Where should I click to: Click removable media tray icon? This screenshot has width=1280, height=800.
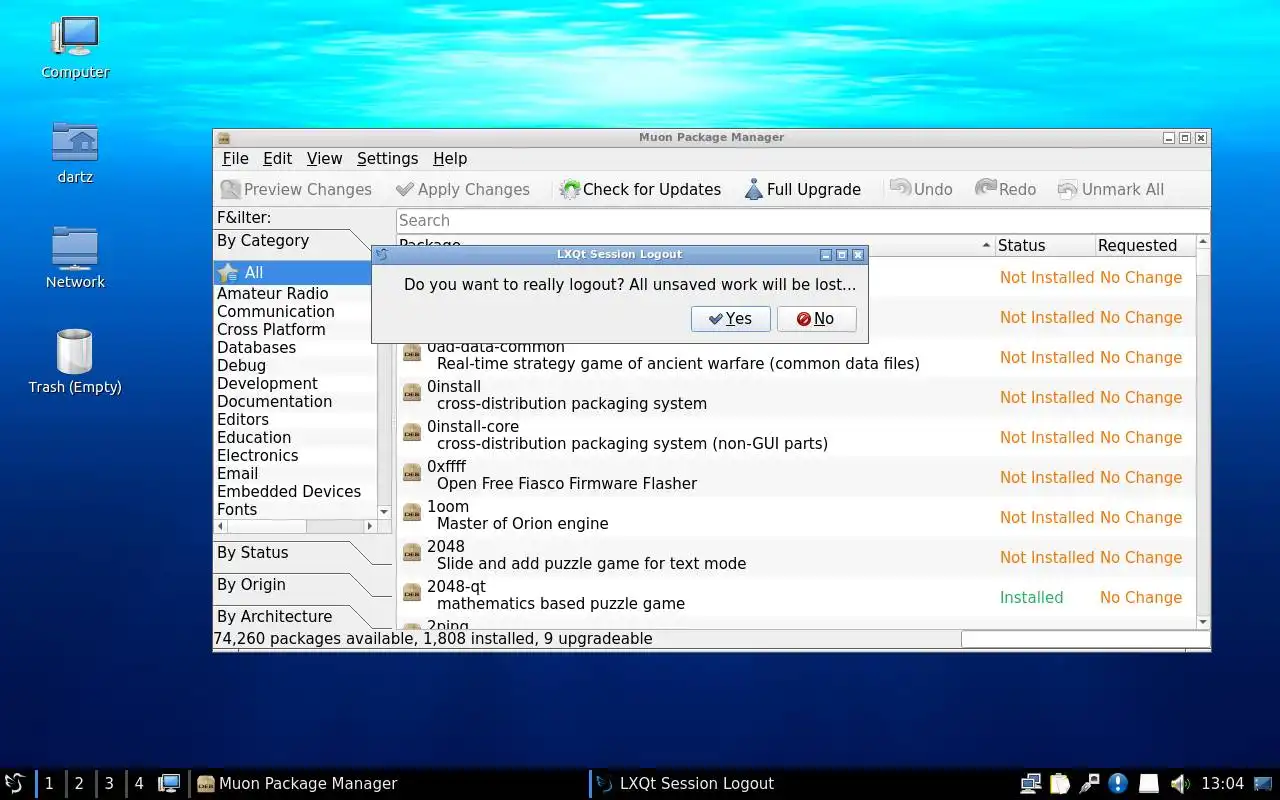pyautogui.click(x=1149, y=783)
